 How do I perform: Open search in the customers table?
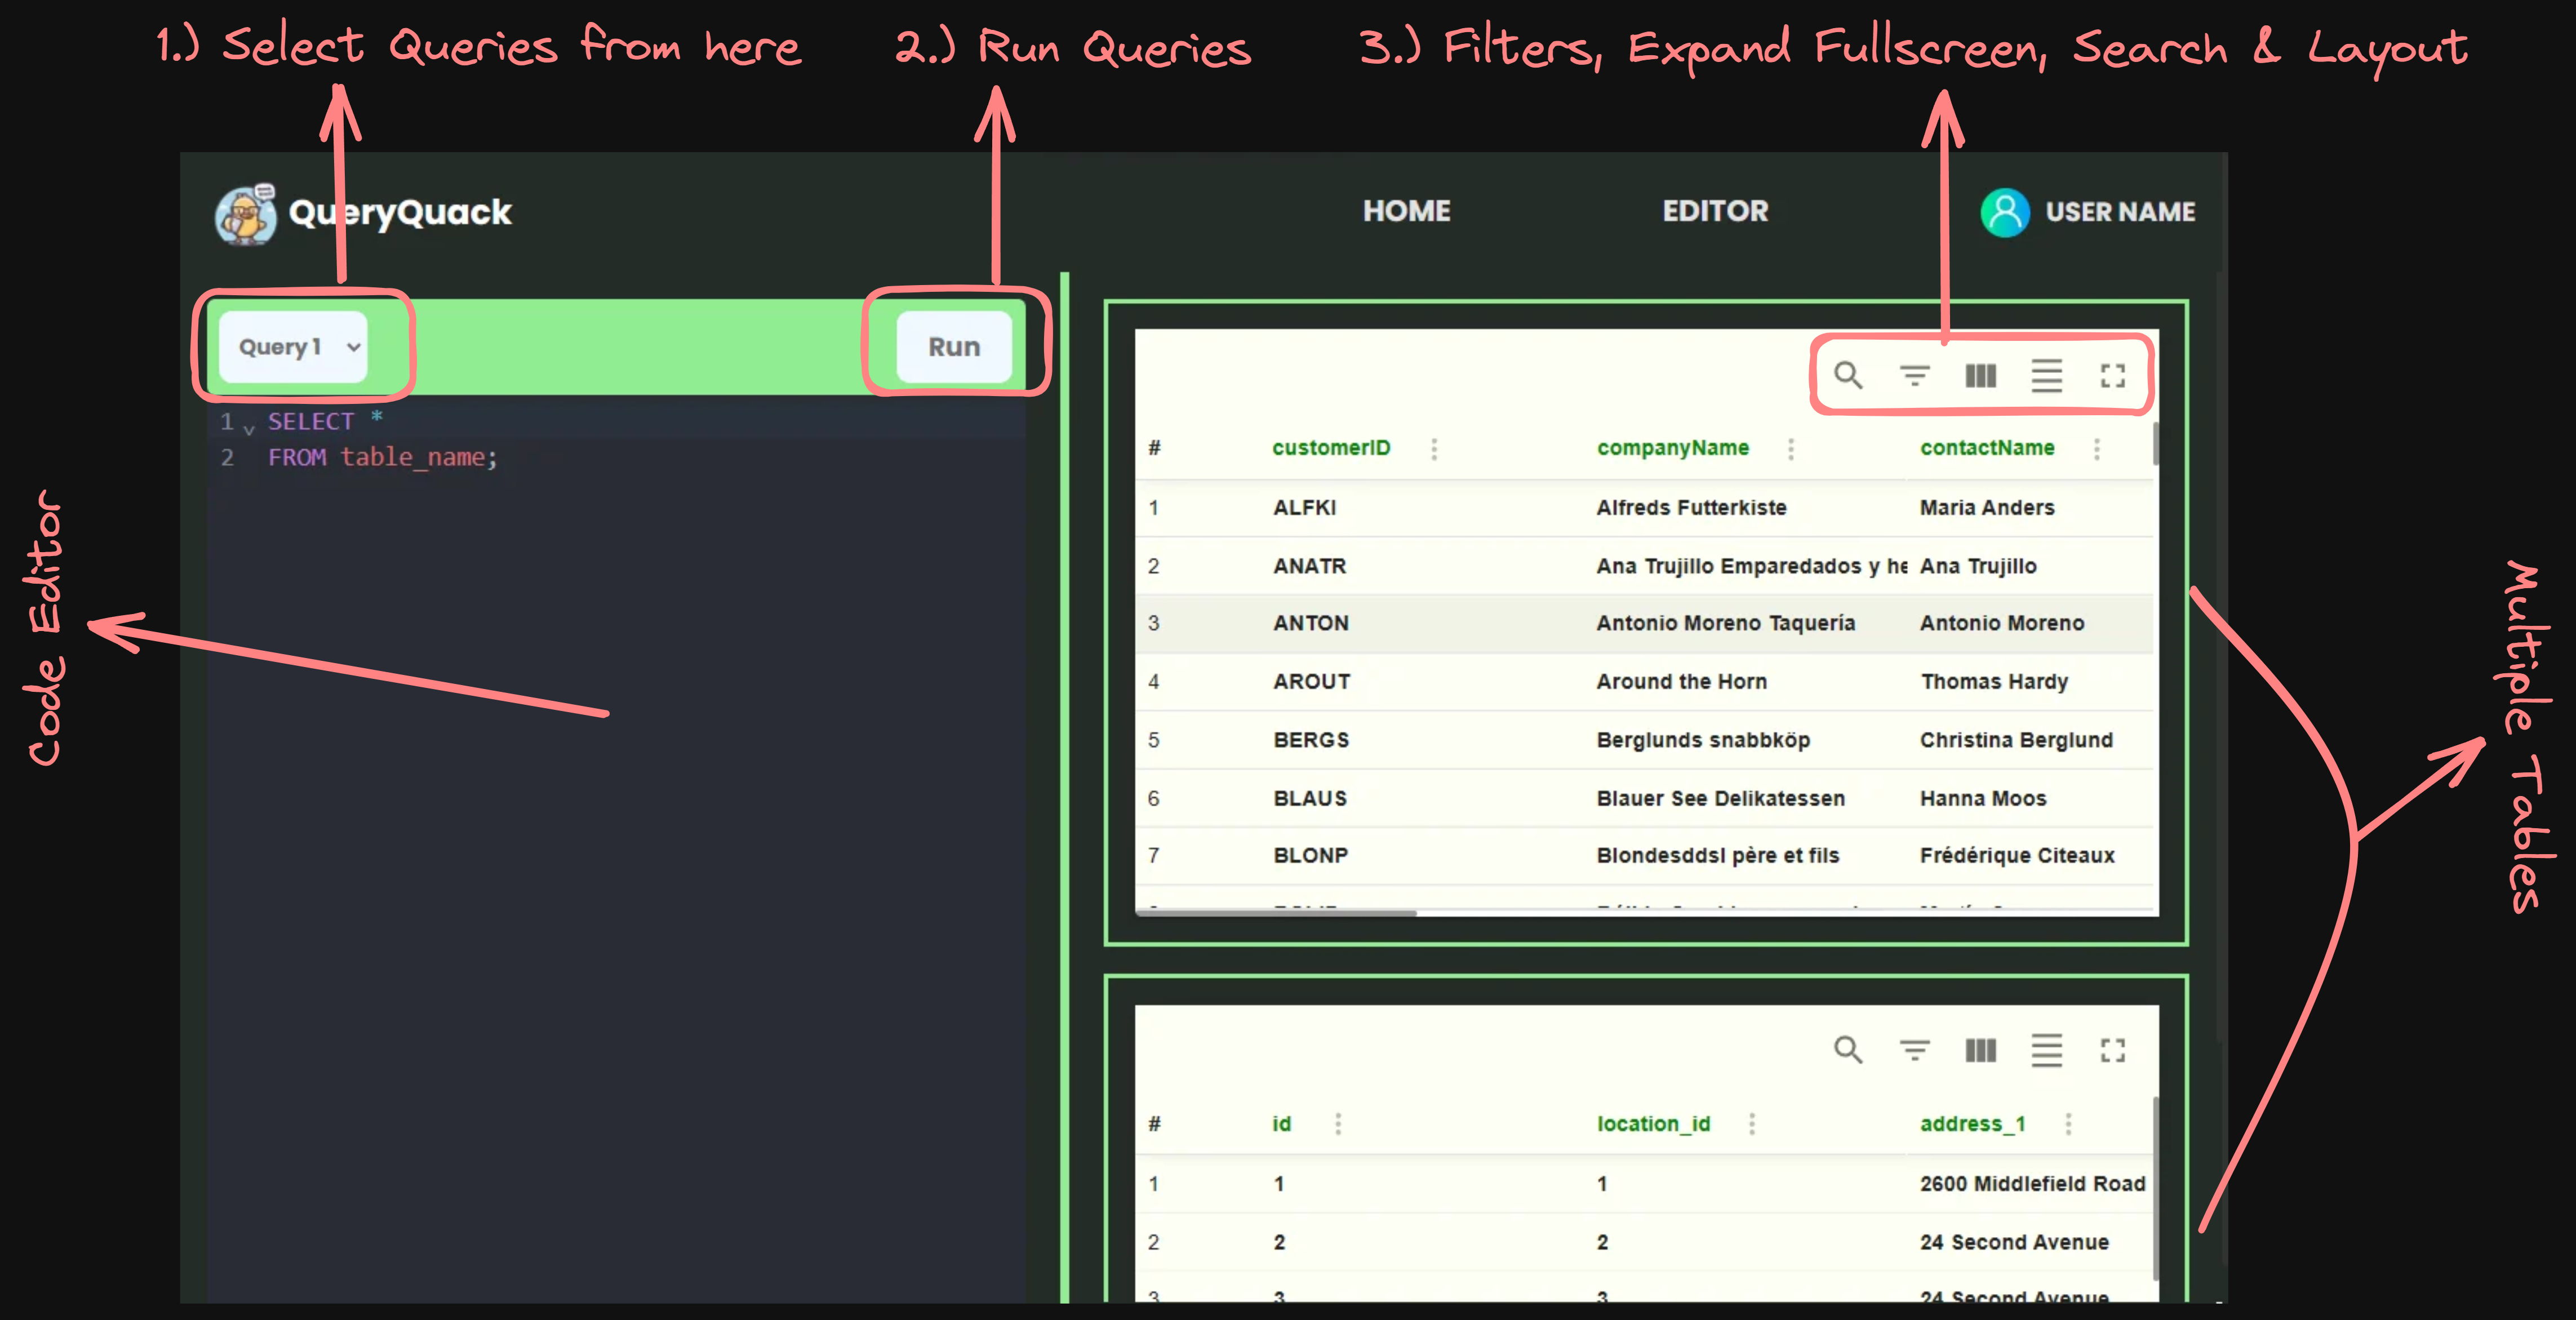(1847, 375)
